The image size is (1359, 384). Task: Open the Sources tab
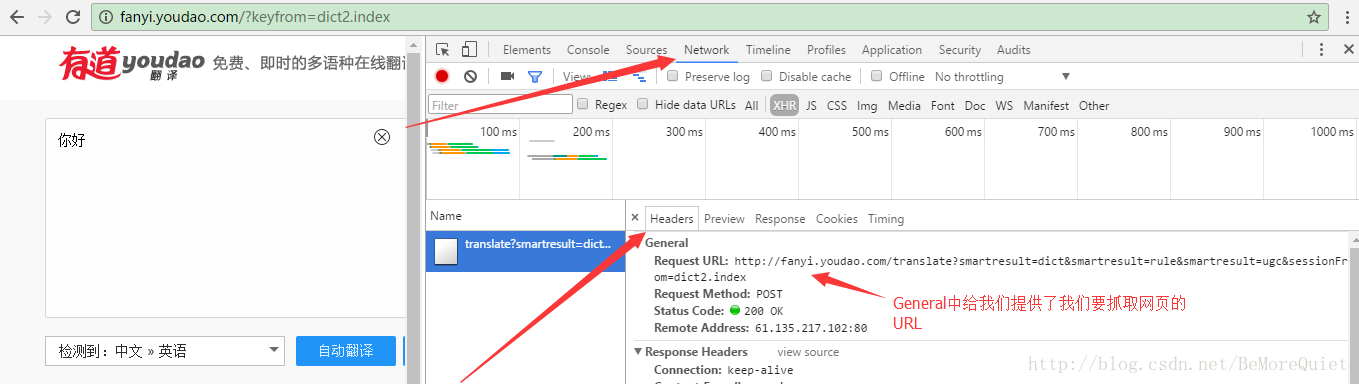pyautogui.click(x=646, y=50)
